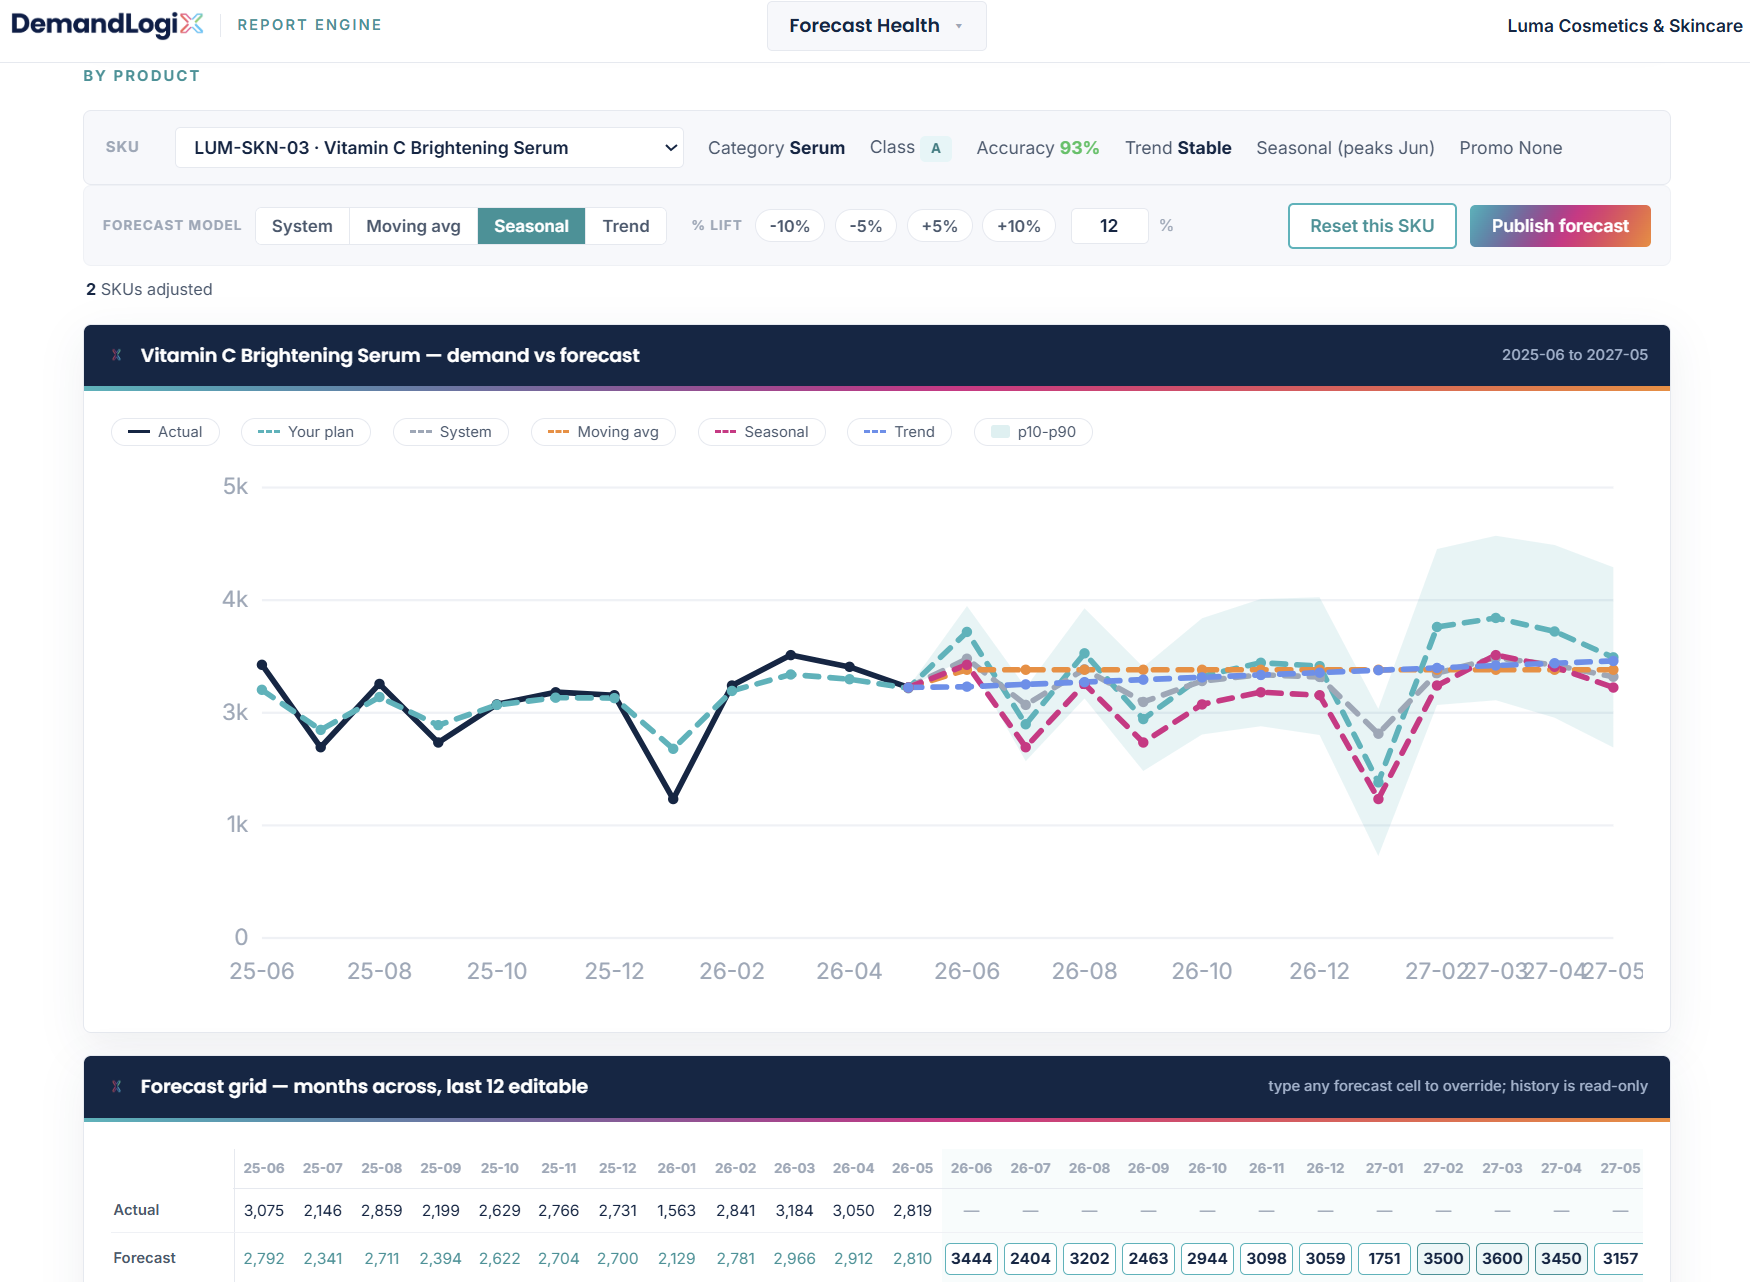Viewport: 1750px width, 1282px height.
Task: Click the Luma Cosmetics & Skincare label
Action: pyautogui.click(x=1625, y=26)
